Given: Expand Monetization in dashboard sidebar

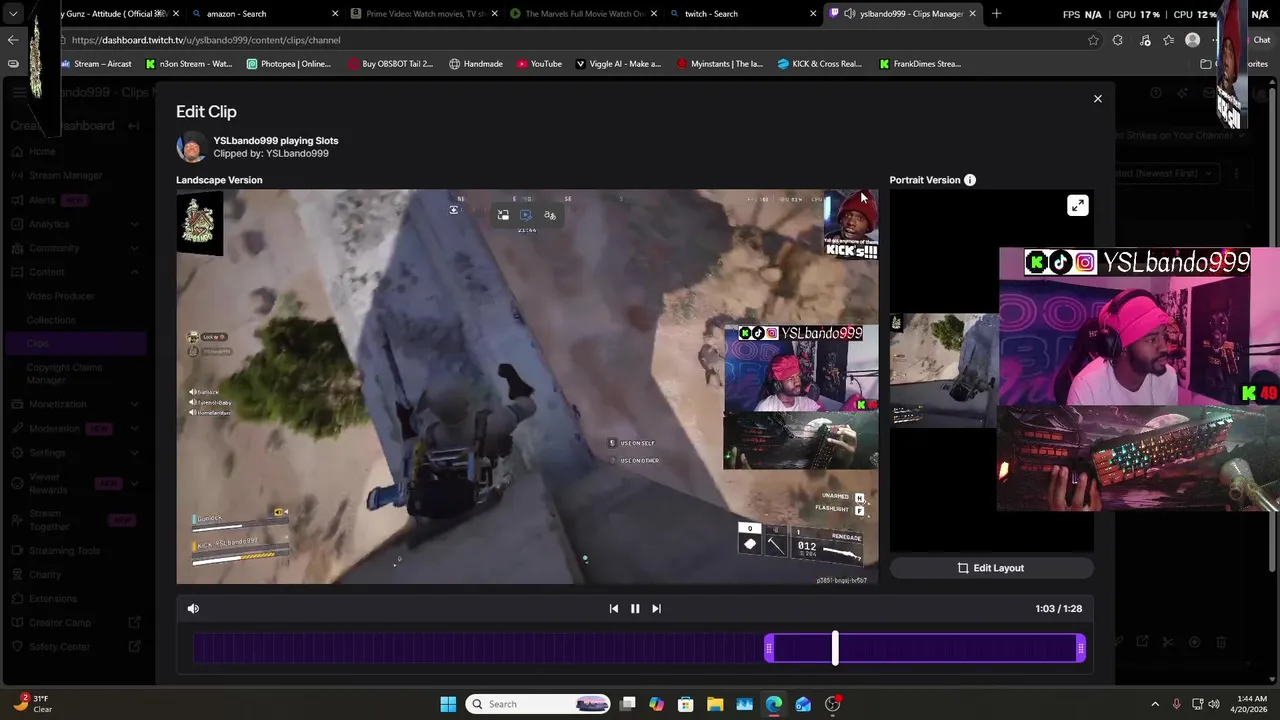Looking at the screenshot, I should tap(135, 404).
